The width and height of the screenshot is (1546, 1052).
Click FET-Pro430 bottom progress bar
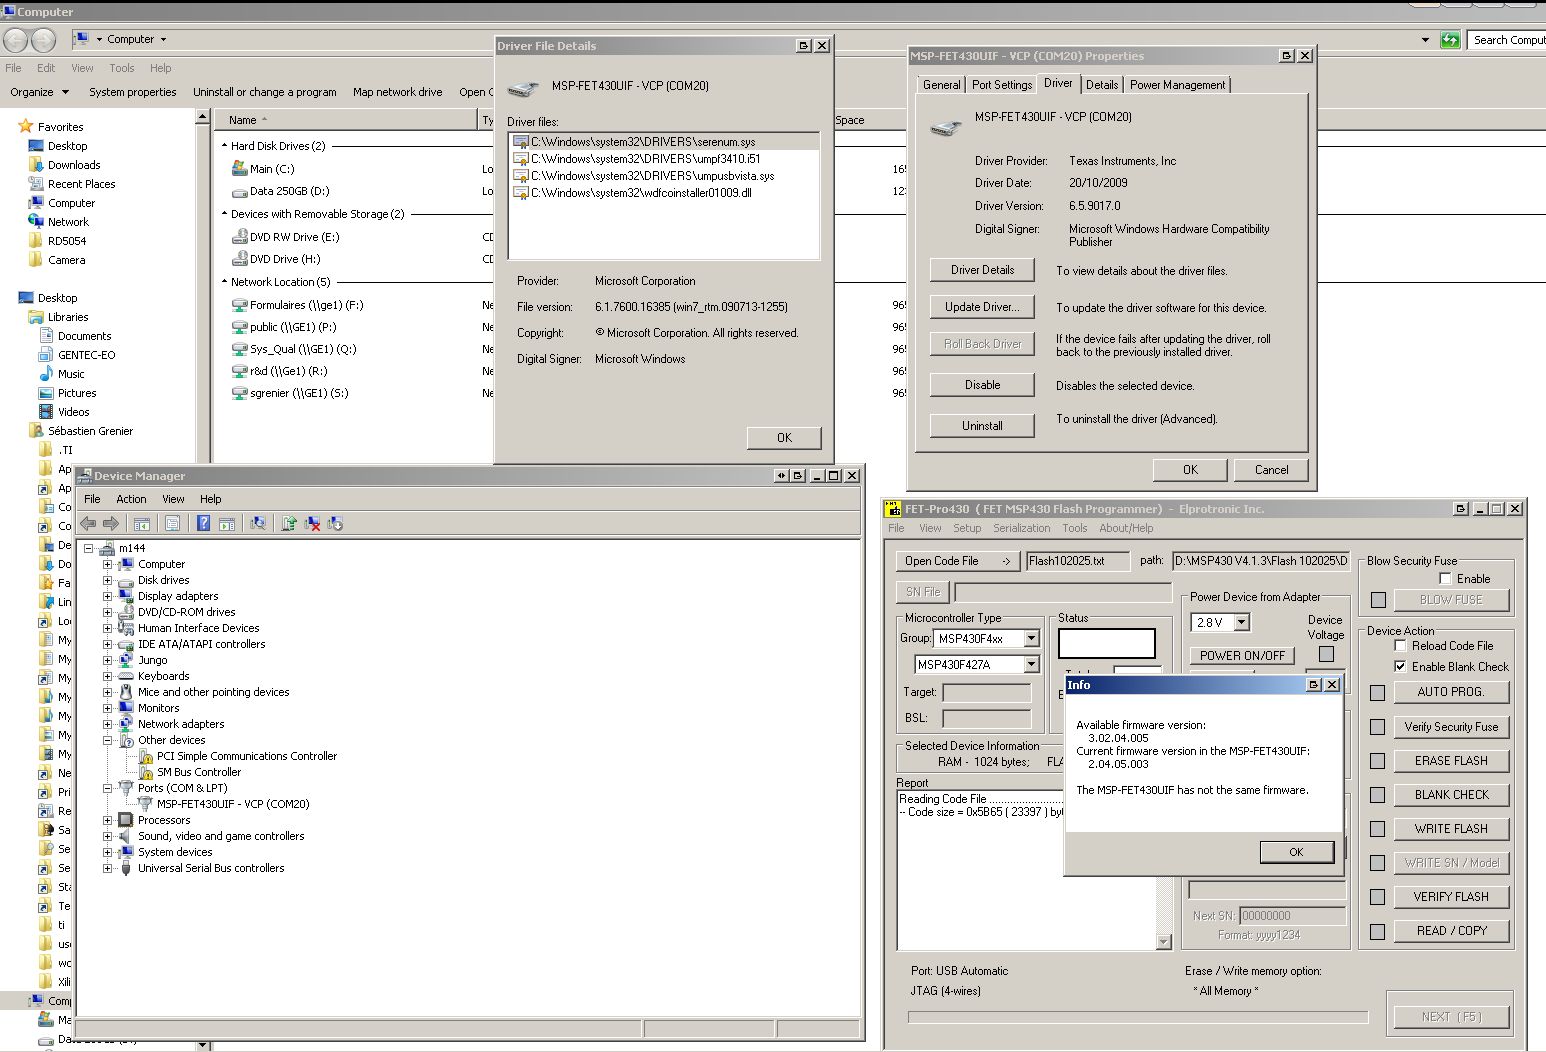(1137, 1017)
